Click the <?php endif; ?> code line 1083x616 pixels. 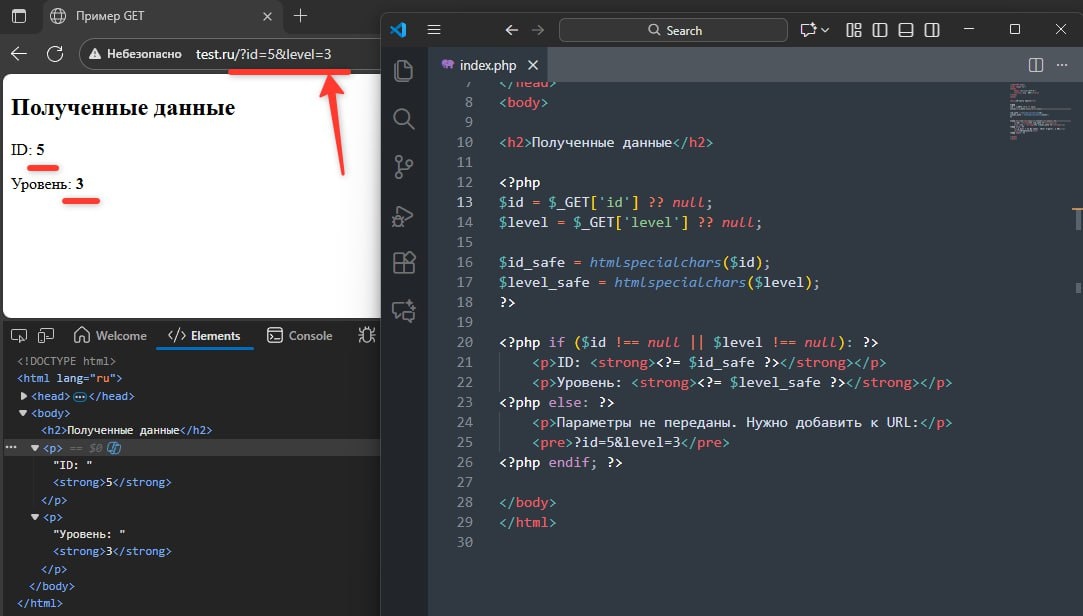(x=560, y=463)
